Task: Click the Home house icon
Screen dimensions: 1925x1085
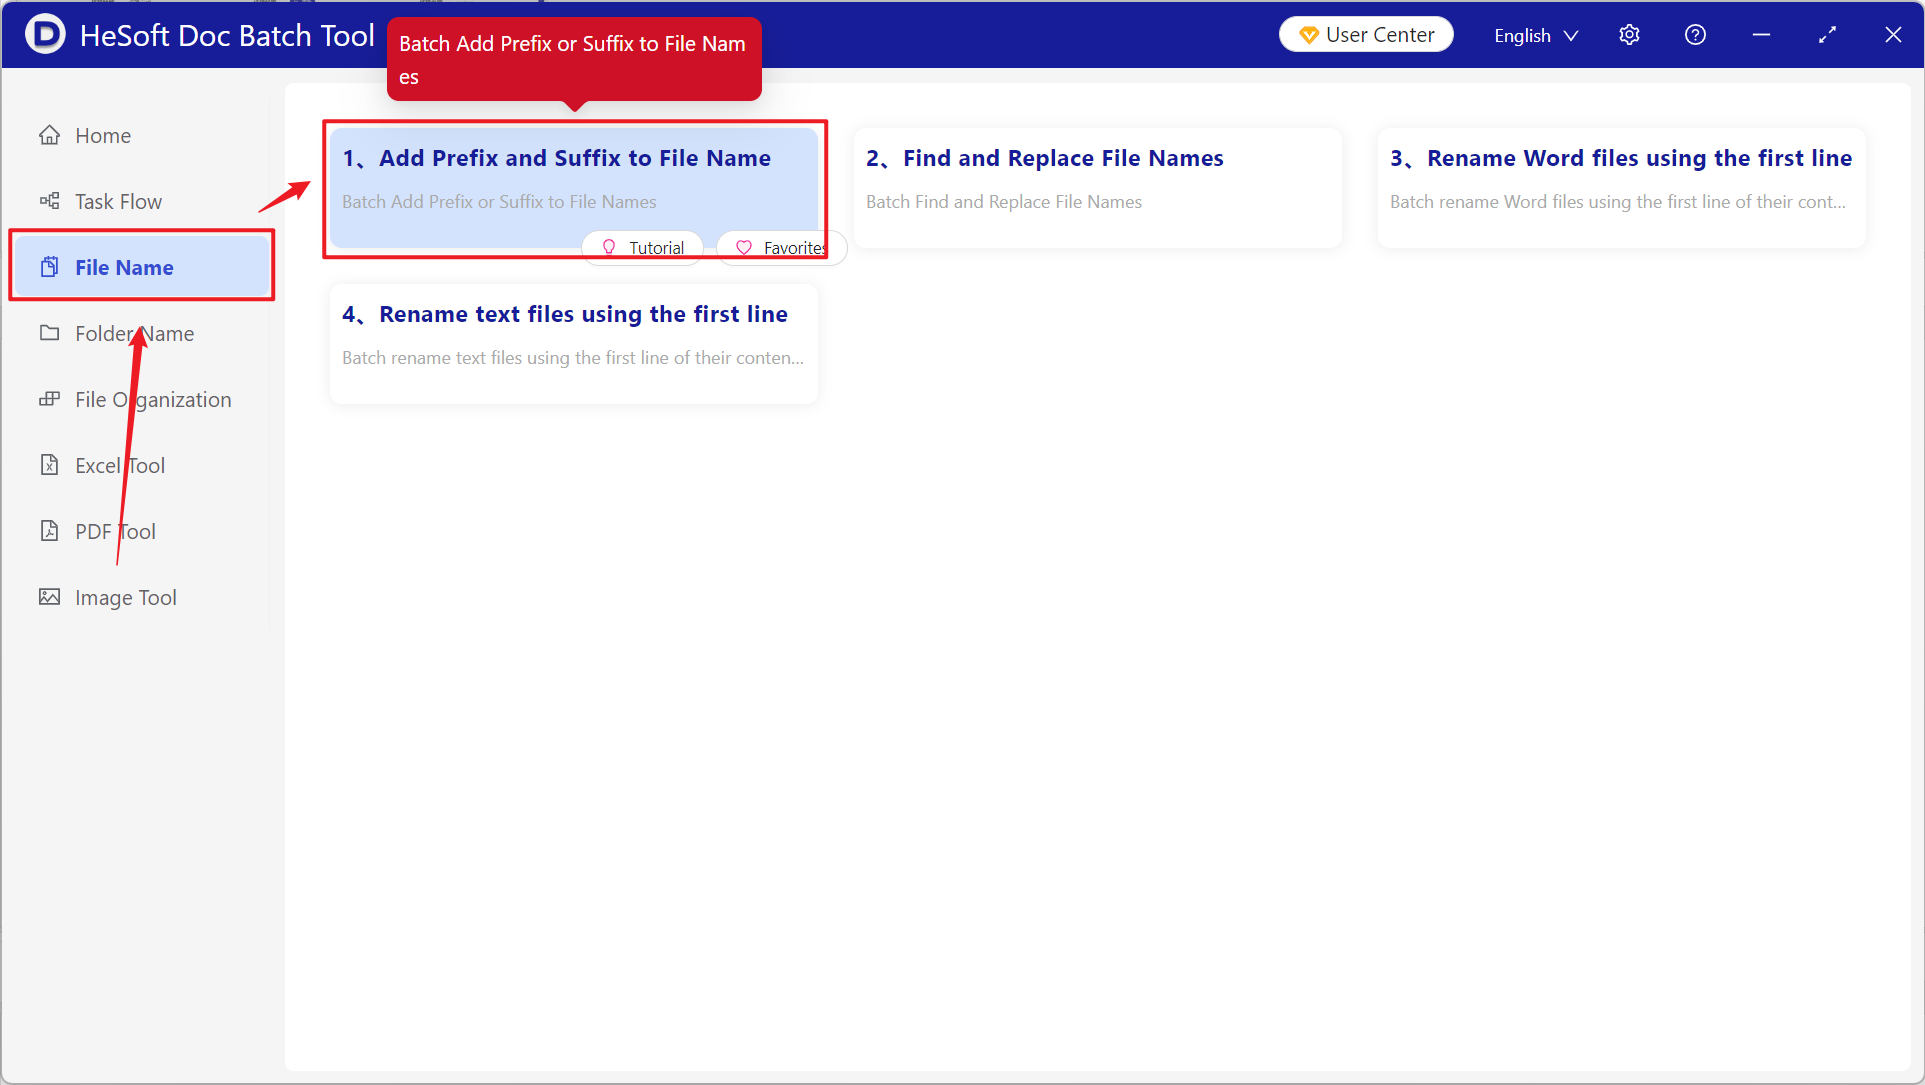Action: pos(49,135)
